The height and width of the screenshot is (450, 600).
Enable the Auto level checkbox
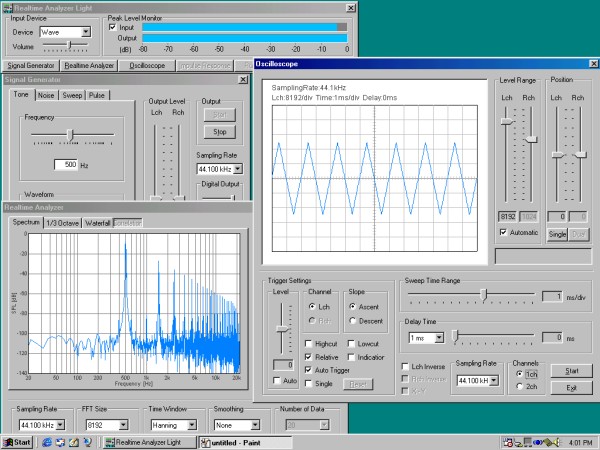click(277, 380)
